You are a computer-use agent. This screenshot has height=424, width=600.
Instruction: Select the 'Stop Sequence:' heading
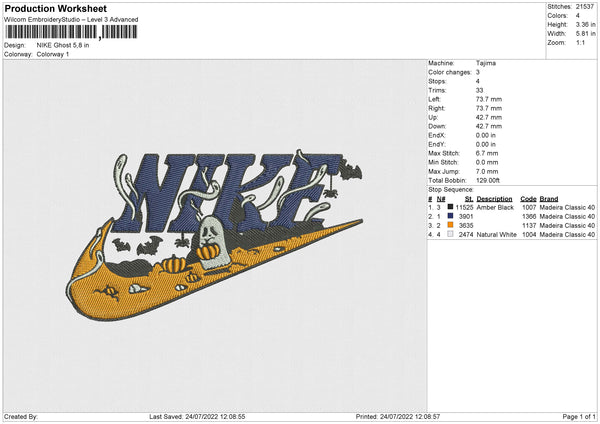tap(451, 190)
